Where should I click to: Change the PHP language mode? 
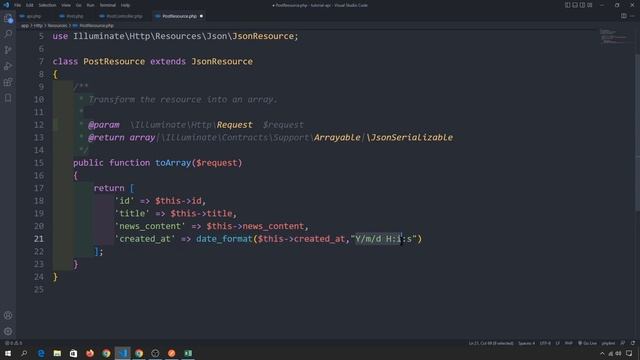pos(569,343)
